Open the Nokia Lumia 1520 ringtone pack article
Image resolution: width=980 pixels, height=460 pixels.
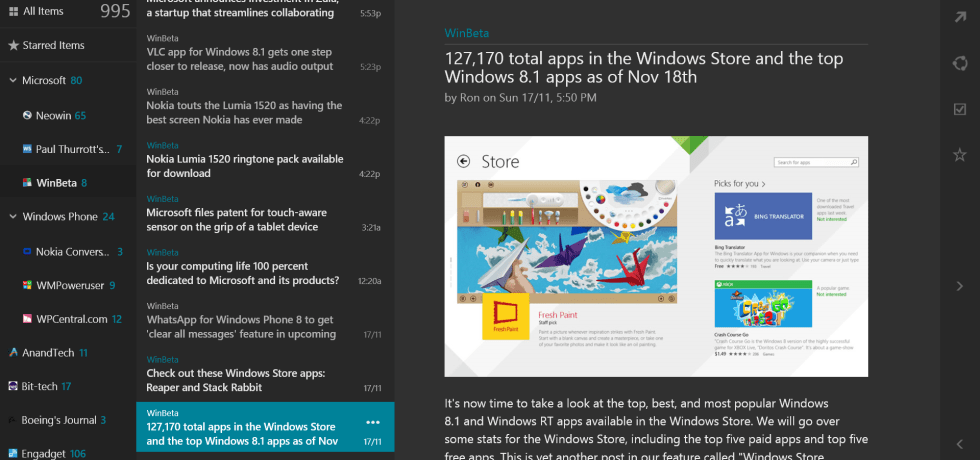coord(243,165)
